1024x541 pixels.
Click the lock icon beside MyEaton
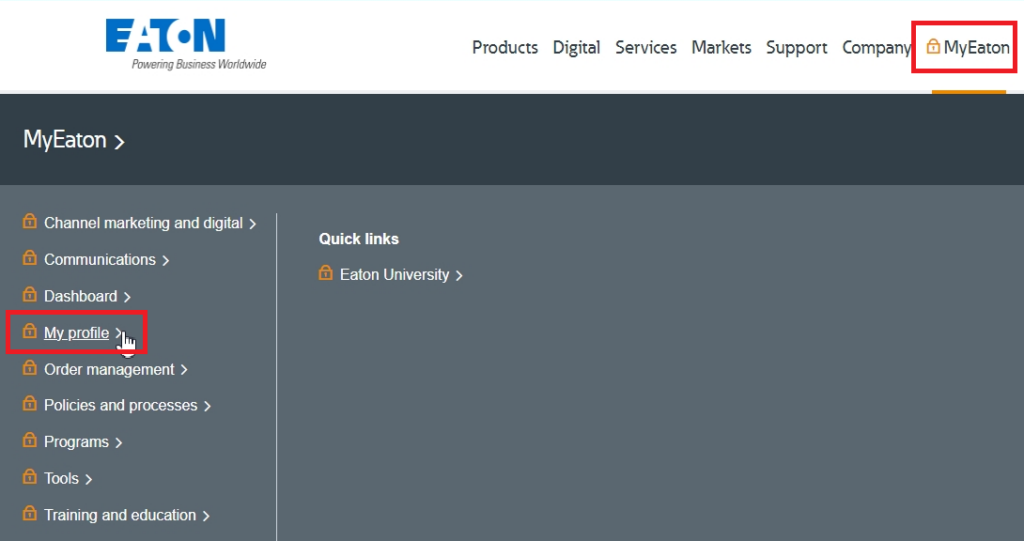pyautogui.click(x=933, y=47)
